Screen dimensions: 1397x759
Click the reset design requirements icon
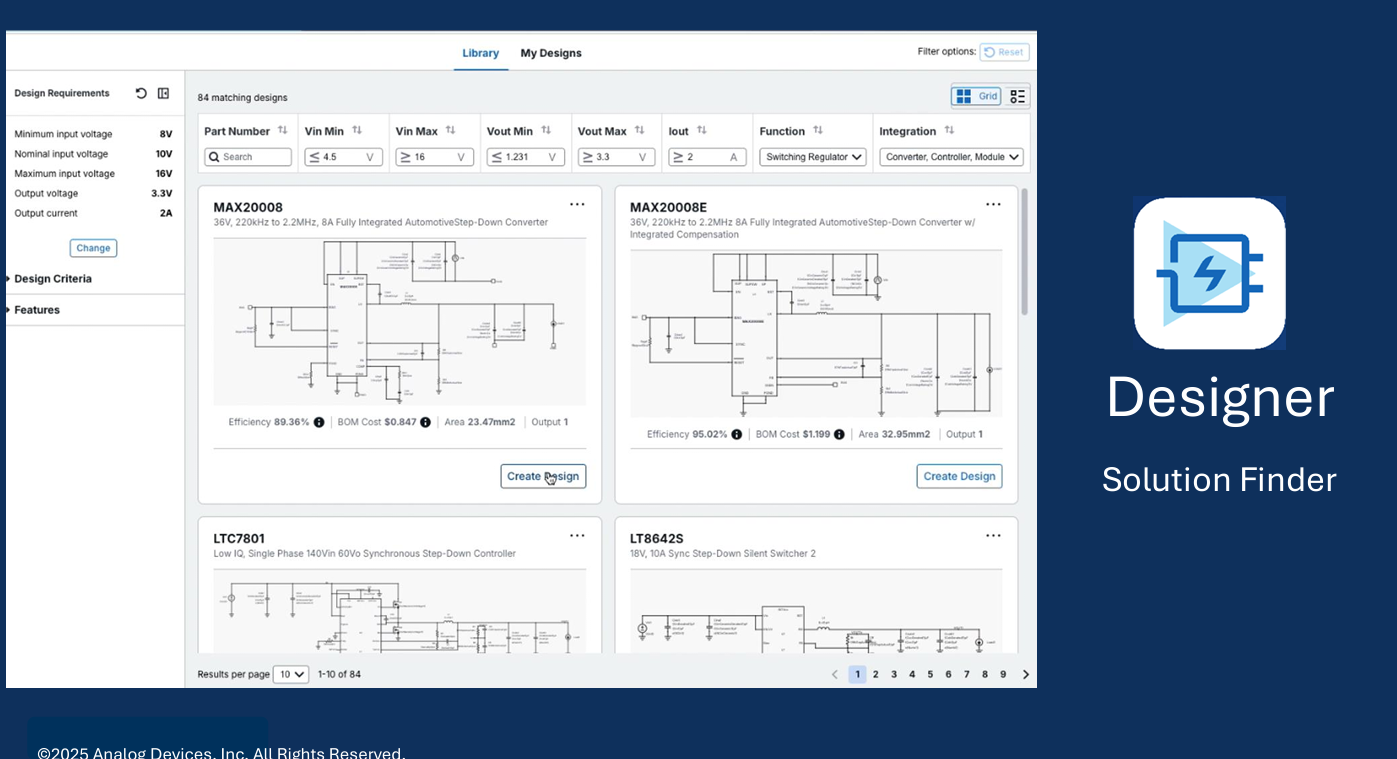[141, 93]
